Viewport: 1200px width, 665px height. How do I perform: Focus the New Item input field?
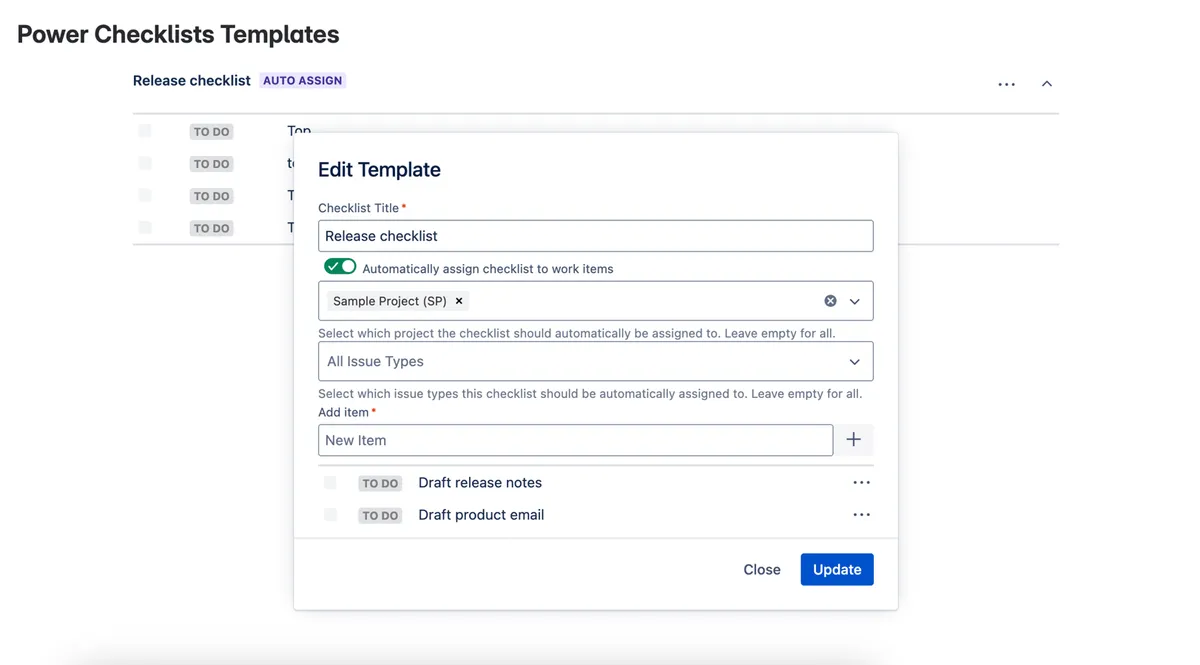tap(575, 440)
